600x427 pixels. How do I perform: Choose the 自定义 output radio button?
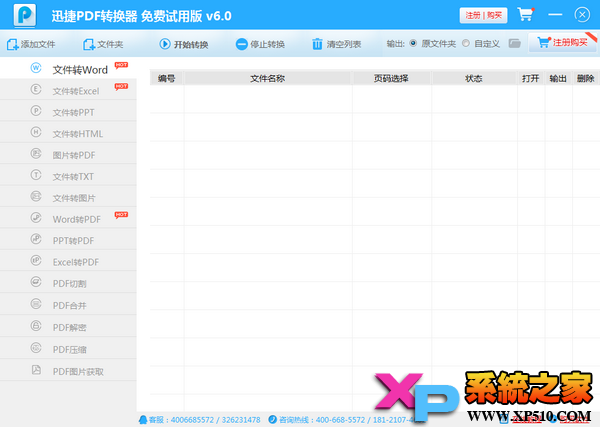466,43
